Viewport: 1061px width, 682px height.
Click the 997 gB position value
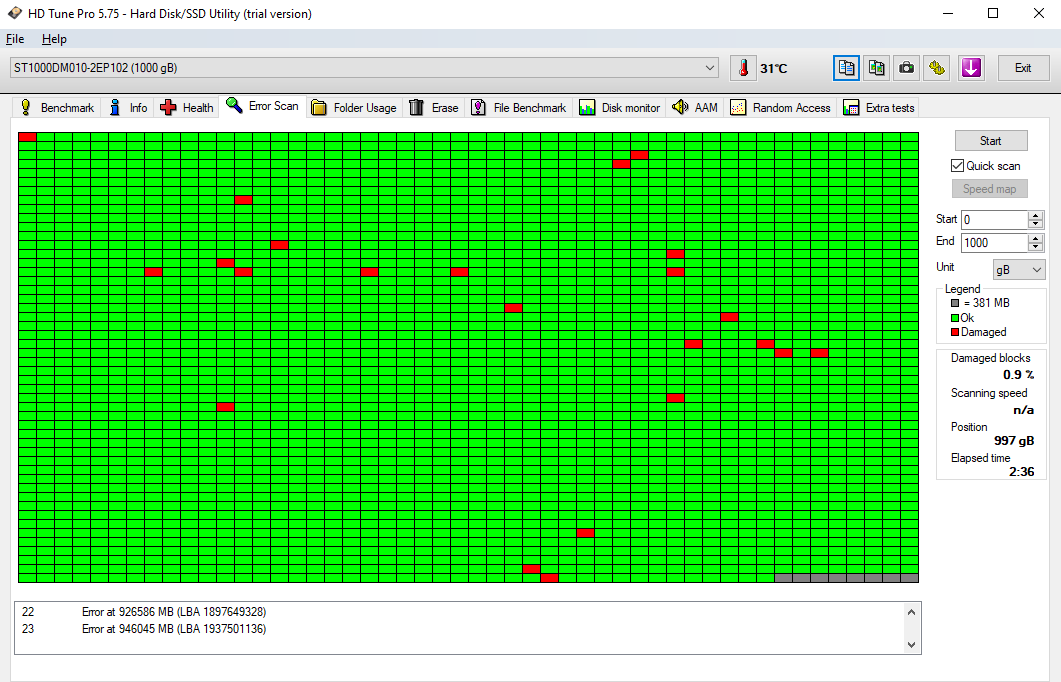(1014, 440)
